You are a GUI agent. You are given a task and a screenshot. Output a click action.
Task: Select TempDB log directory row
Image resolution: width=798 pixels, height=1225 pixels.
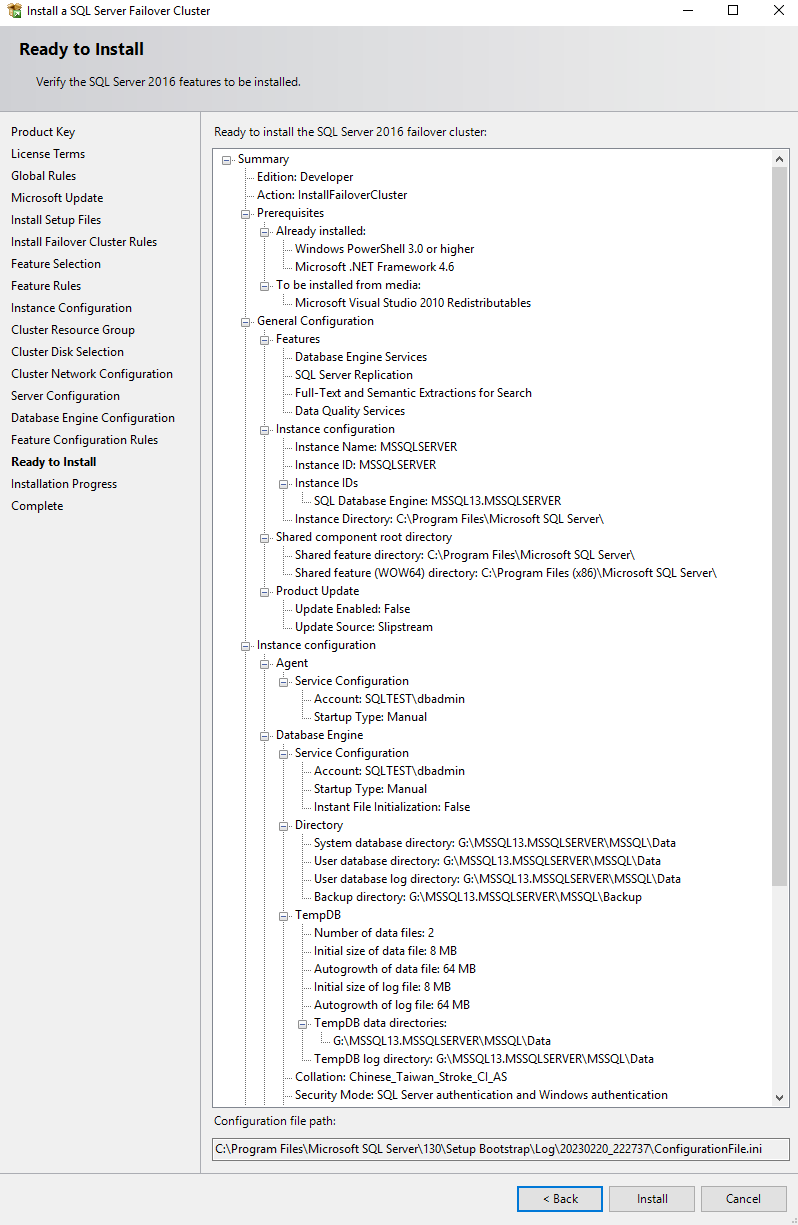484,1059
